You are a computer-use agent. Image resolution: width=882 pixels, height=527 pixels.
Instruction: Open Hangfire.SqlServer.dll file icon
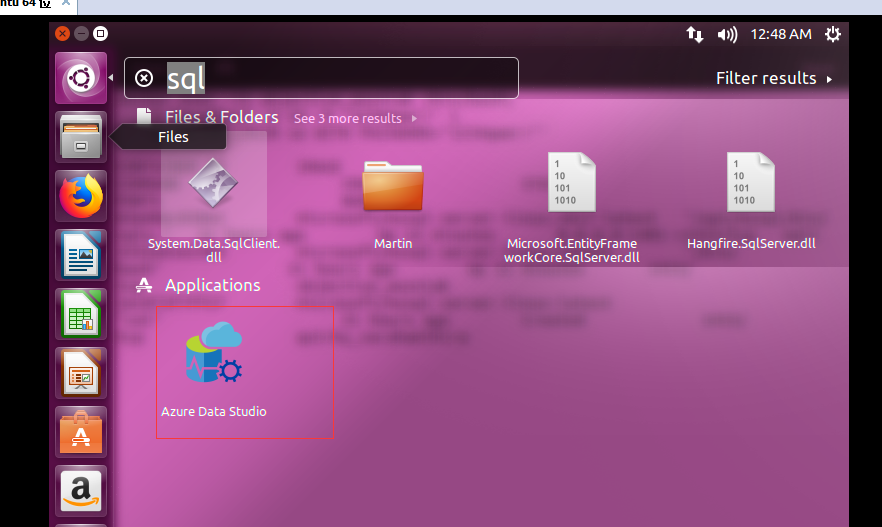coord(750,182)
